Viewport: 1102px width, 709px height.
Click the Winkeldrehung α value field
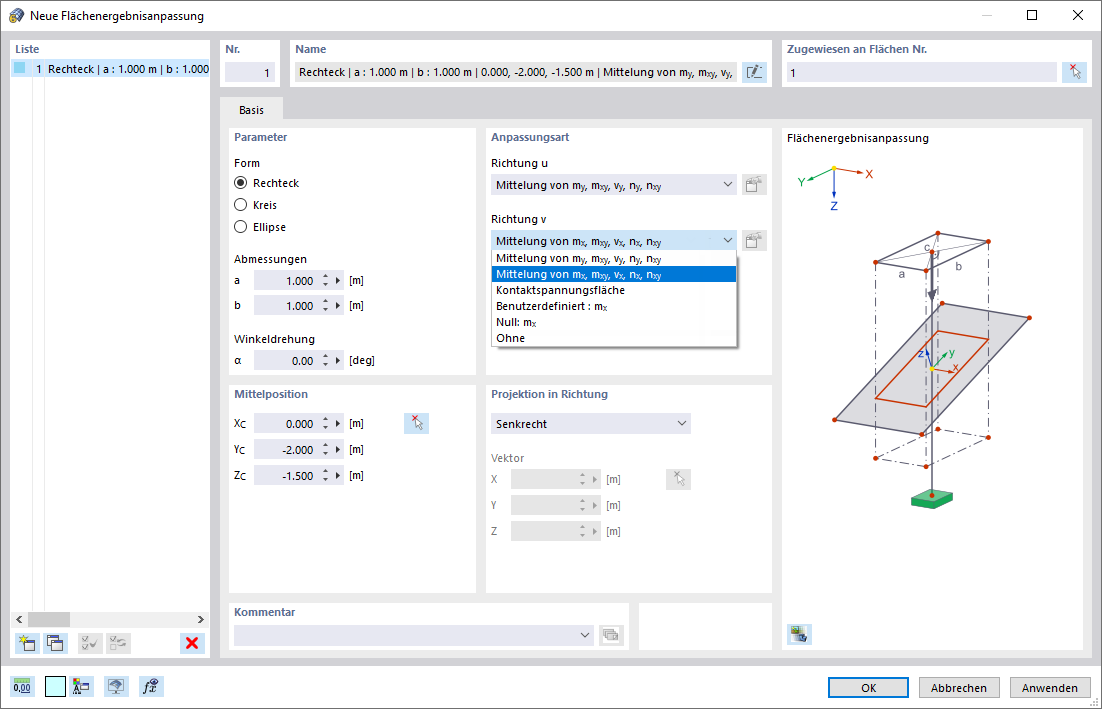tap(286, 360)
